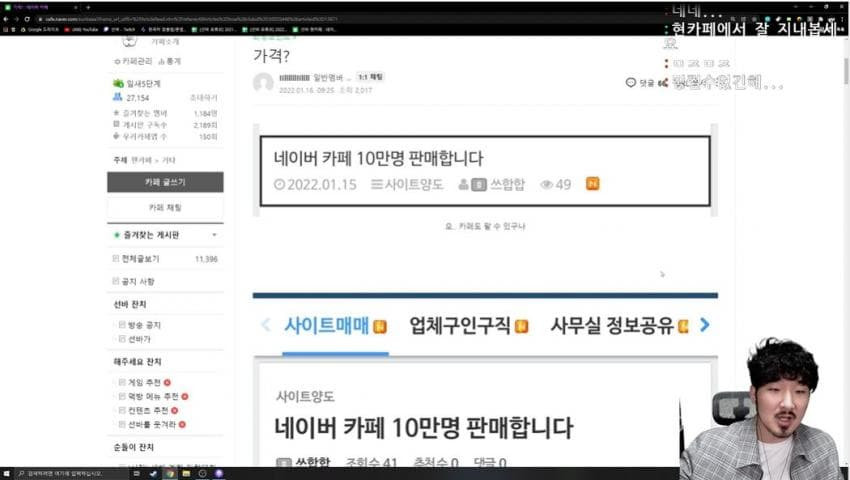The image size is (850, 480).
Task: Click the clock icon beside 2022.01.15
Action: 279,184
